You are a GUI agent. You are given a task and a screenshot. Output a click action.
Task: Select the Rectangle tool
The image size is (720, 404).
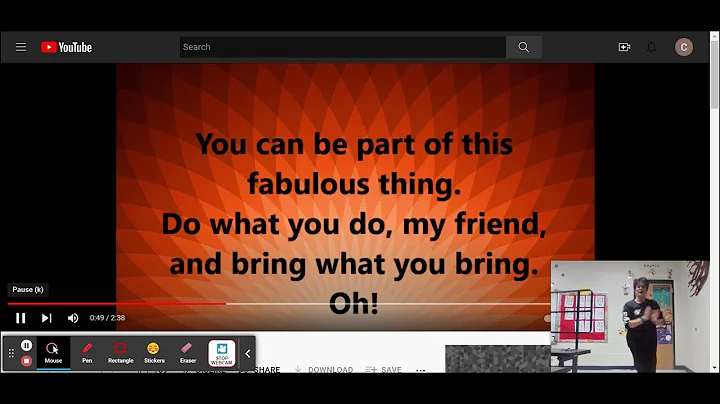coord(120,353)
